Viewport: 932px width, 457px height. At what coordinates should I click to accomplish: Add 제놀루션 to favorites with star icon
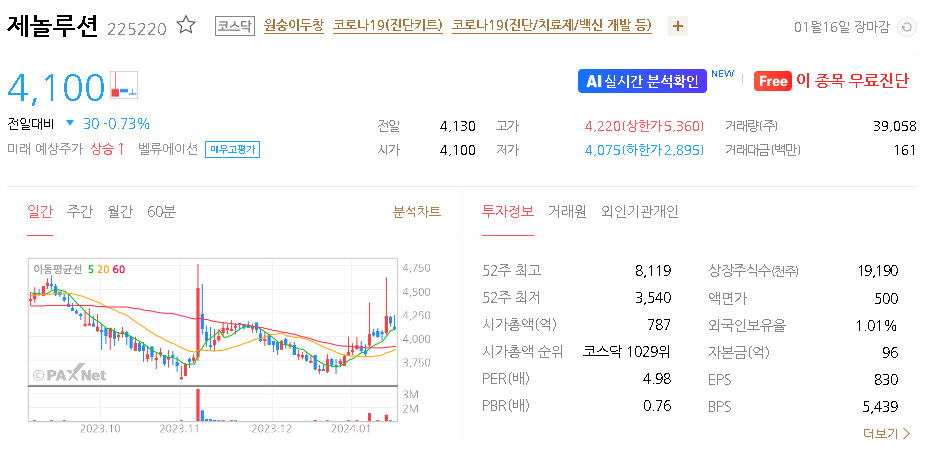[x=187, y=26]
